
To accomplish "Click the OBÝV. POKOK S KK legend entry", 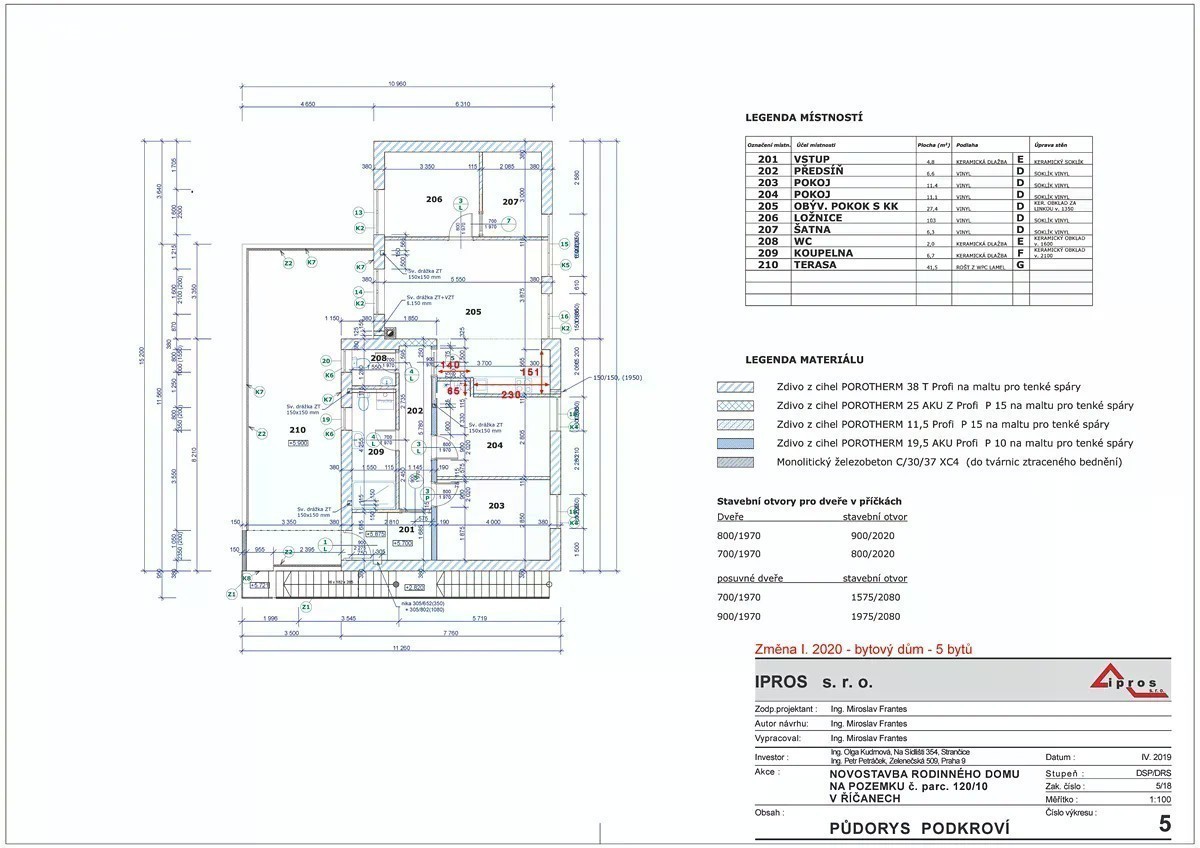I will [x=845, y=206].
